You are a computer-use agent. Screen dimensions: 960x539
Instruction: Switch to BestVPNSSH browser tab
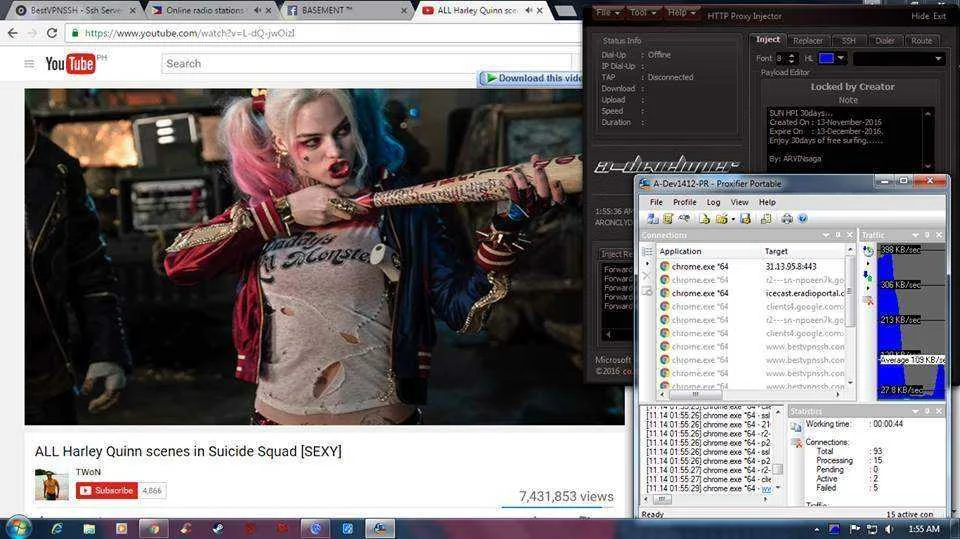[73, 10]
